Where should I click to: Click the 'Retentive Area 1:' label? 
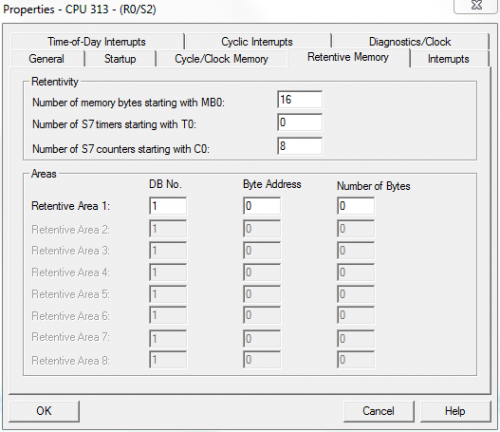70,206
